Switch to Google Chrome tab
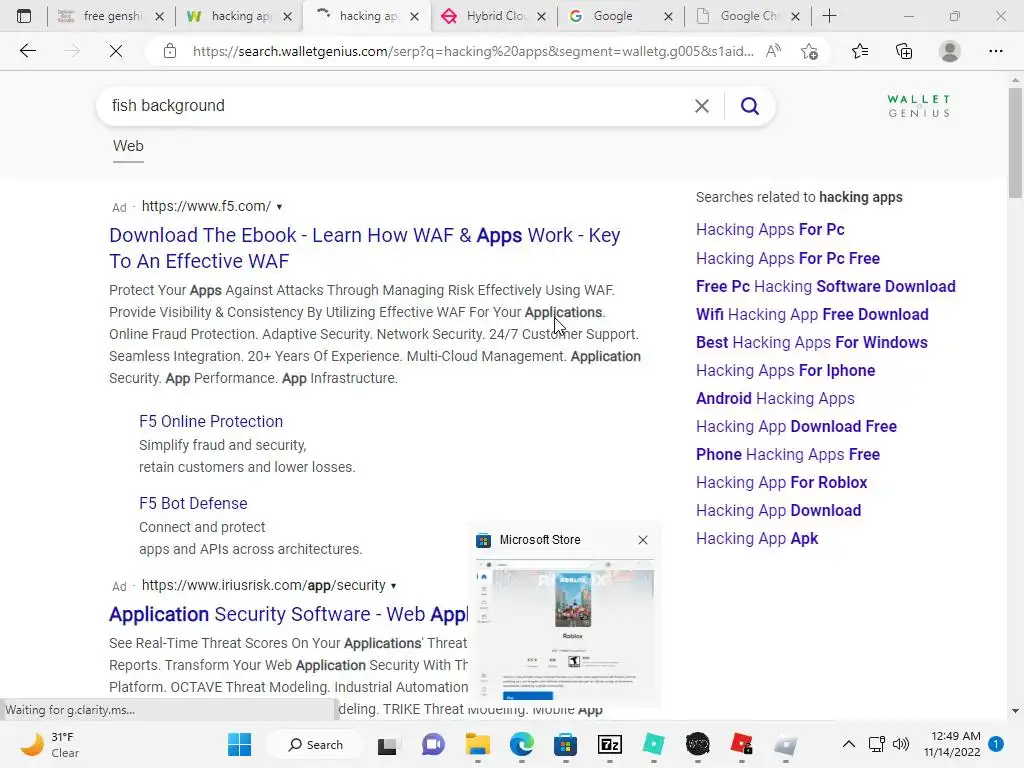 [x=739, y=16]
